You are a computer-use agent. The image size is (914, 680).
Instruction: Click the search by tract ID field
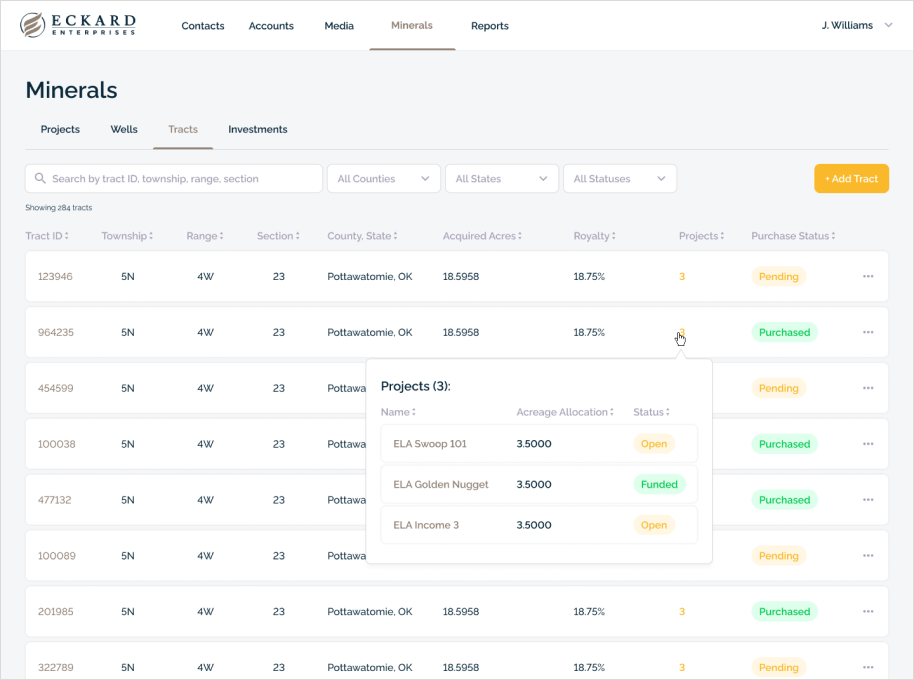174,178
